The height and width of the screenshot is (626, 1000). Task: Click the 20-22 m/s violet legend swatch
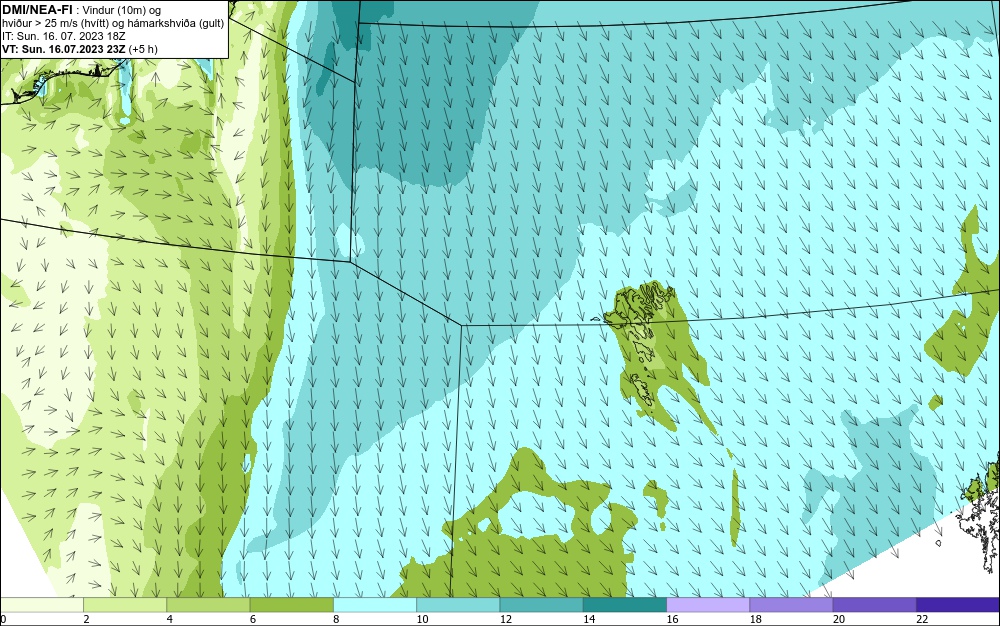[x=874, y=604]
